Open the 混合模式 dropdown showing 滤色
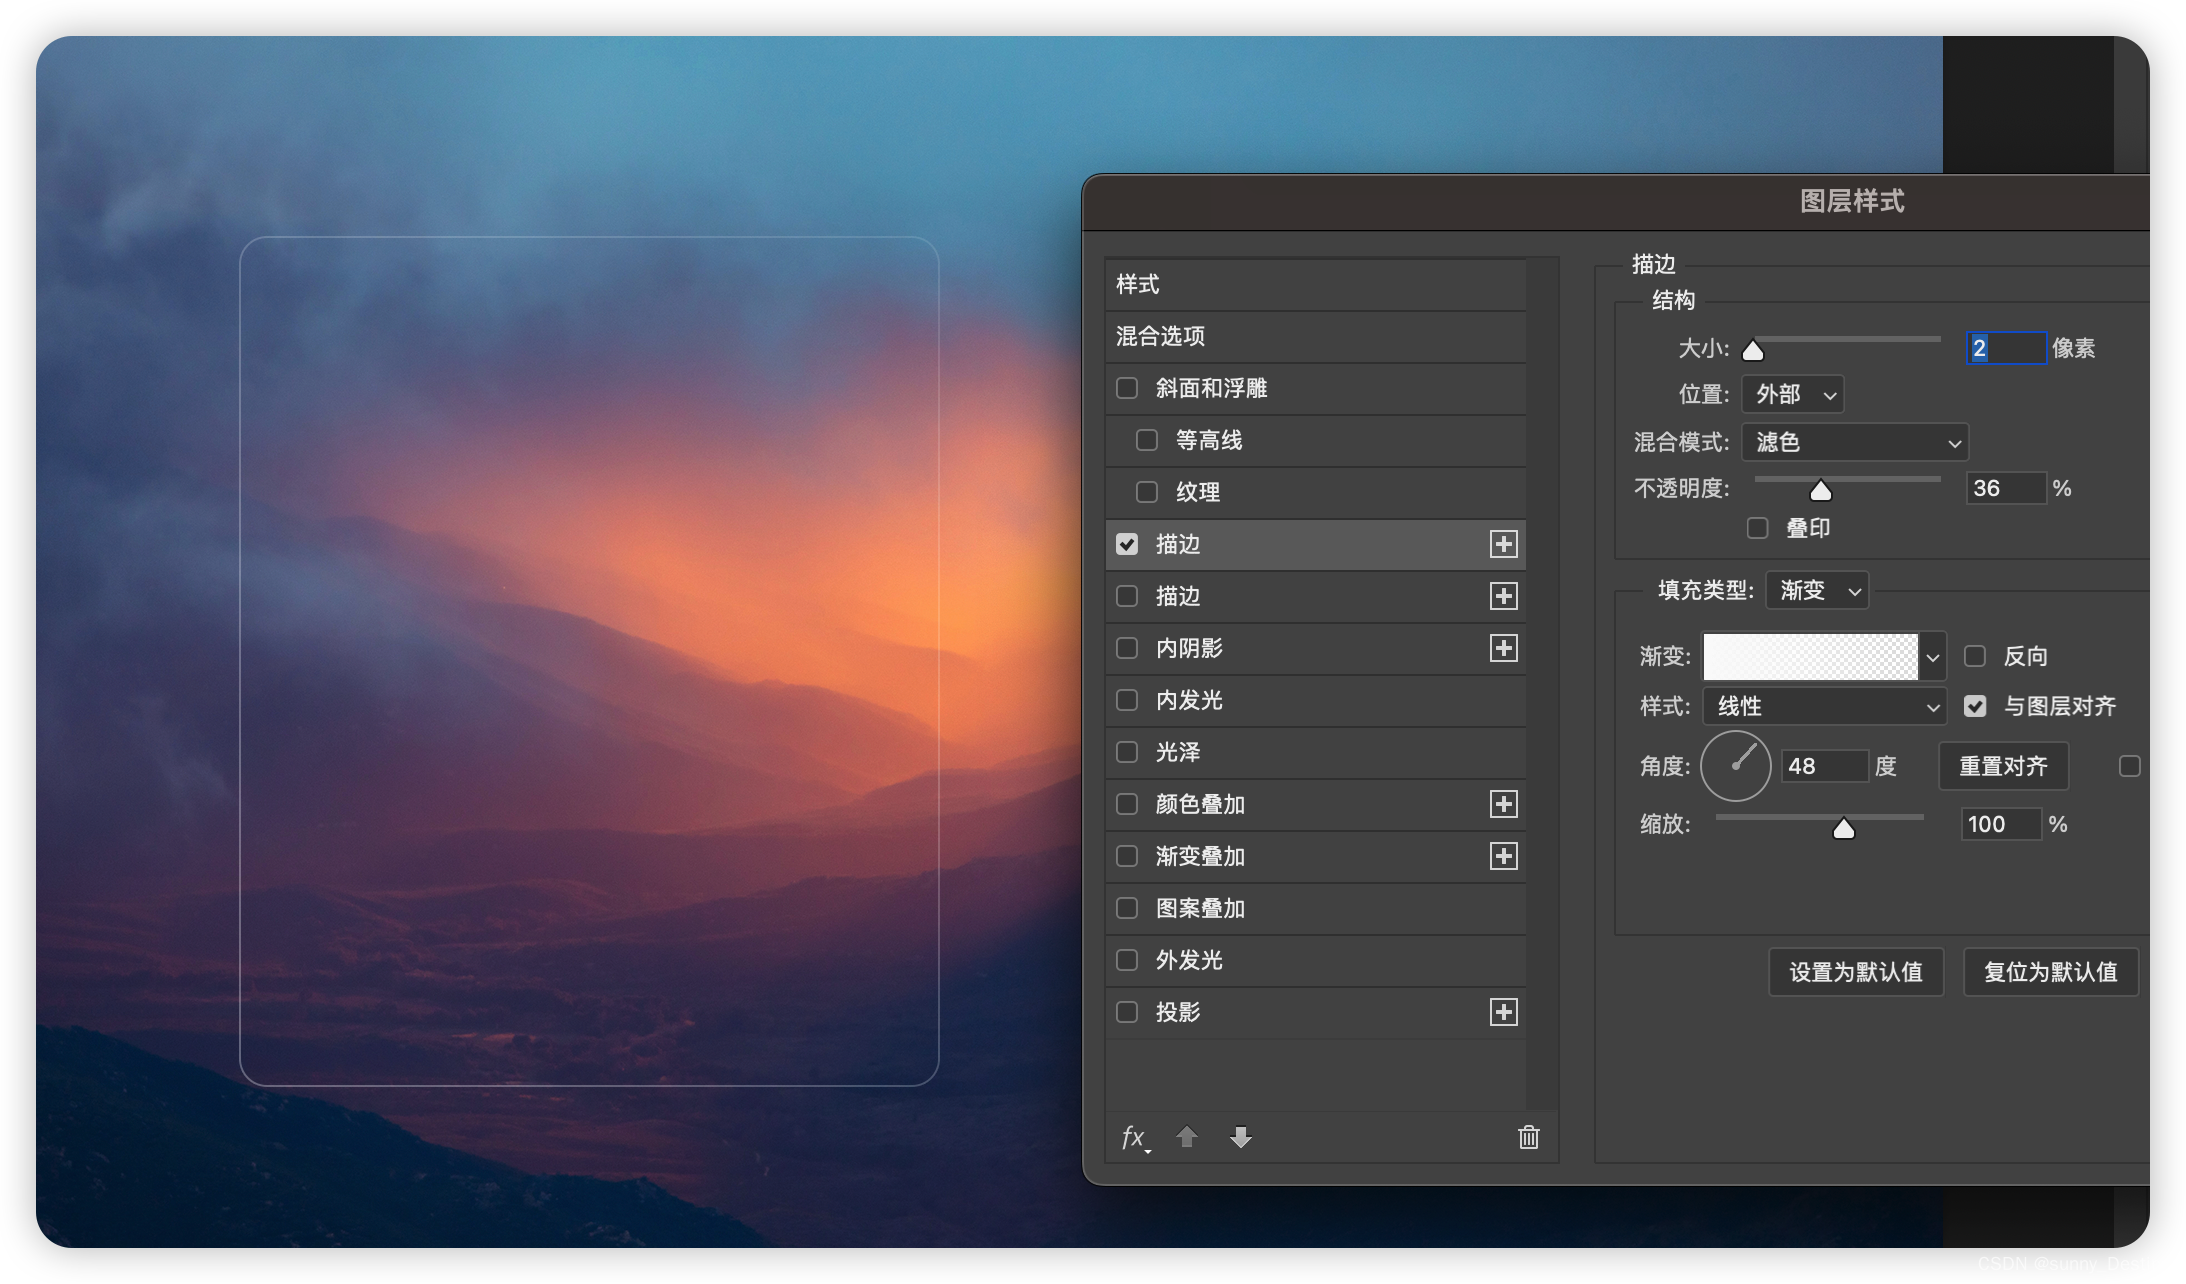 coord(1855,442)
